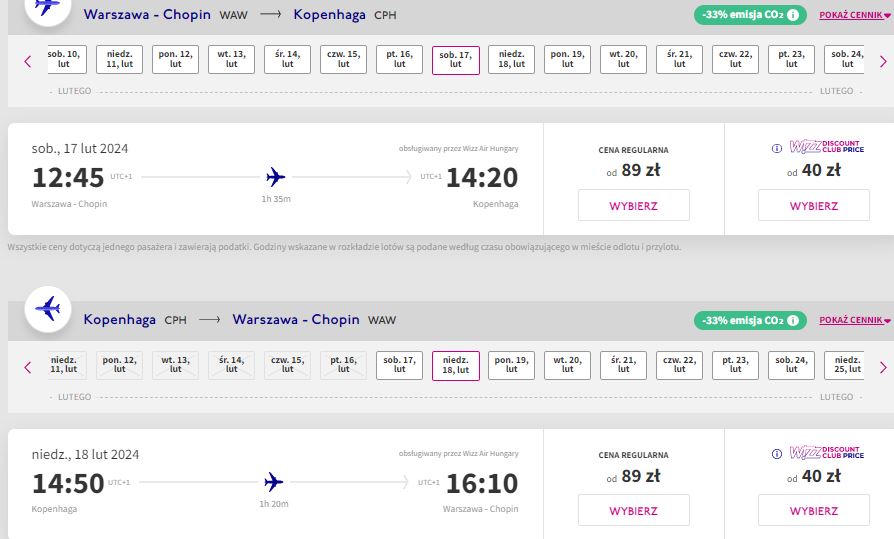Select return date pt. 23, lut

coord(735,365)
